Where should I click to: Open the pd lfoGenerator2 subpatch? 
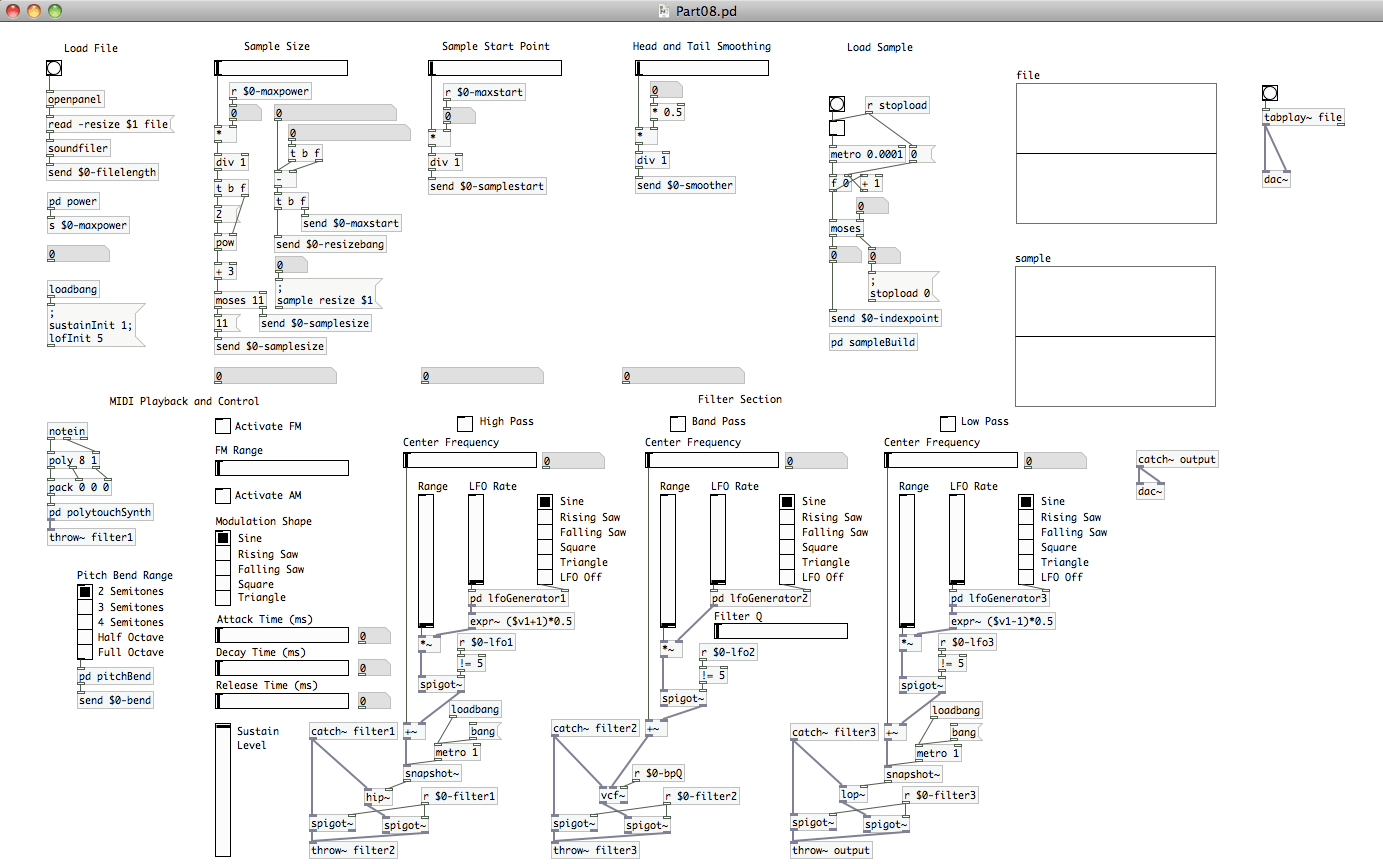pos(760,598)
